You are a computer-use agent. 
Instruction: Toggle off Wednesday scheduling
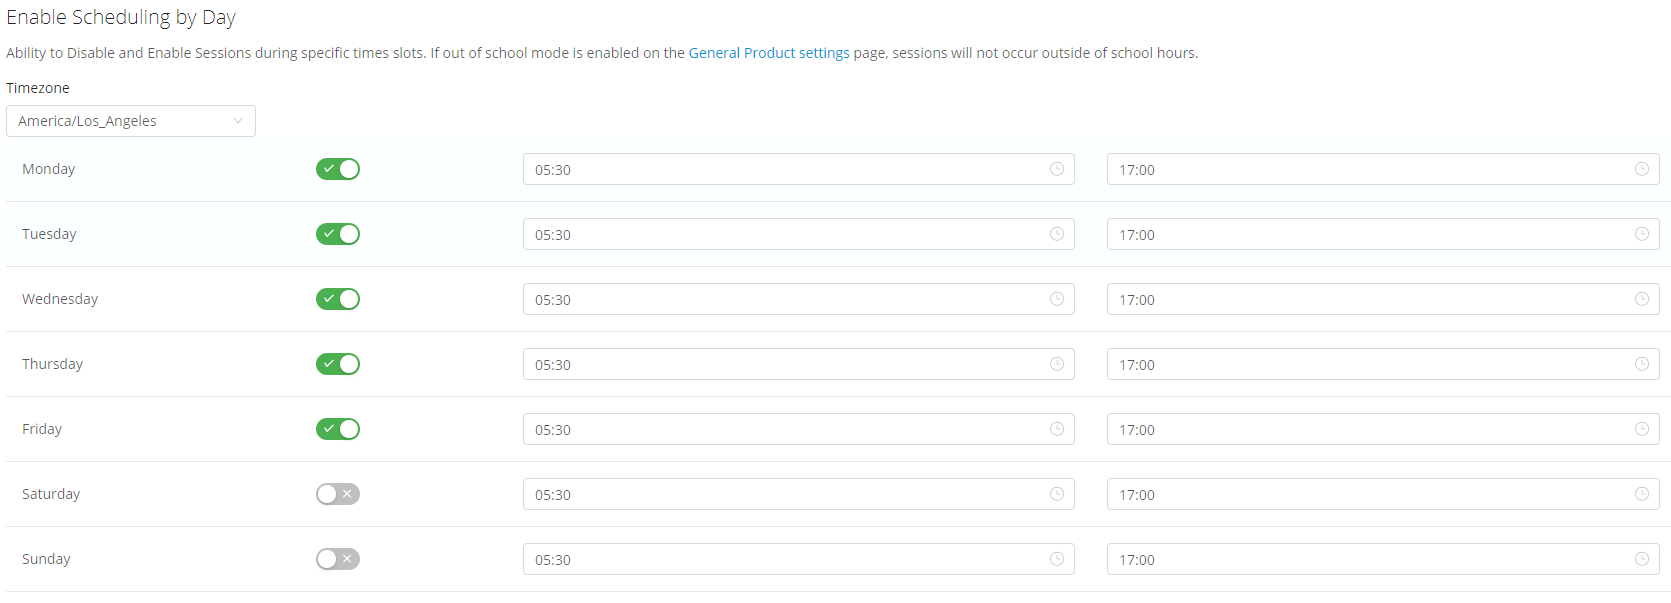[x=337, y=299]
